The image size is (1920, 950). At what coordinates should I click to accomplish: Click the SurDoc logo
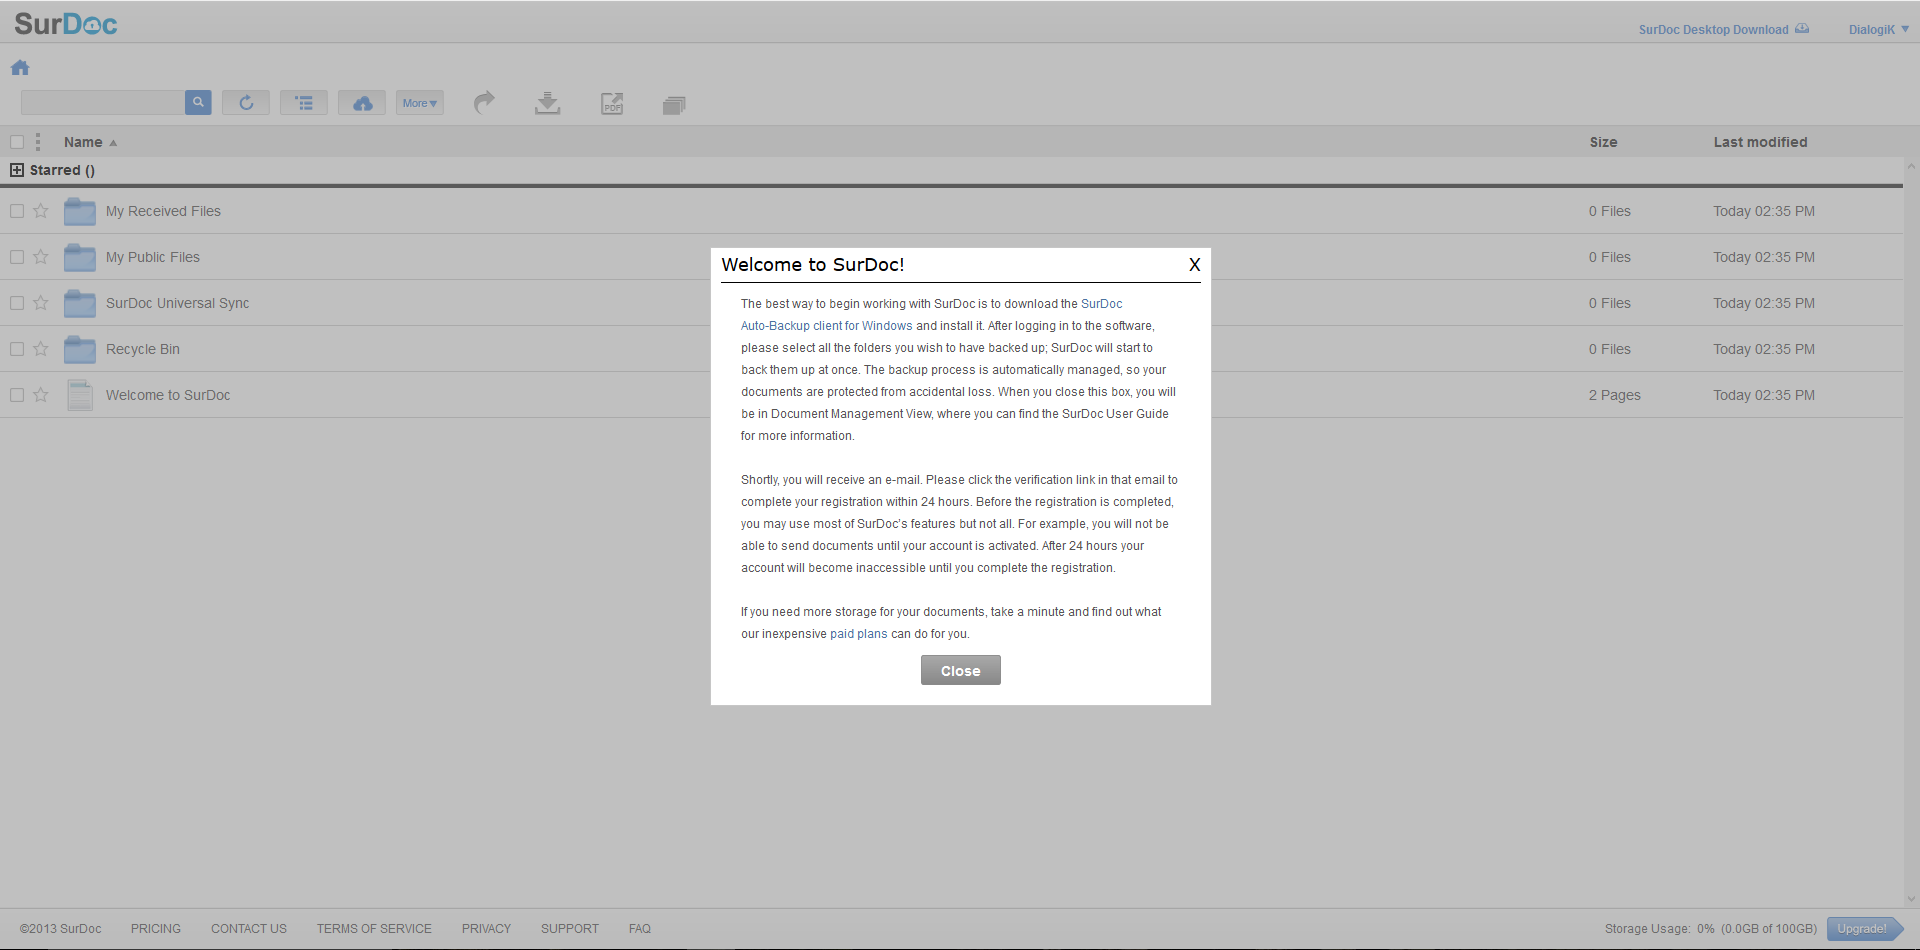(x=65, y=23)
